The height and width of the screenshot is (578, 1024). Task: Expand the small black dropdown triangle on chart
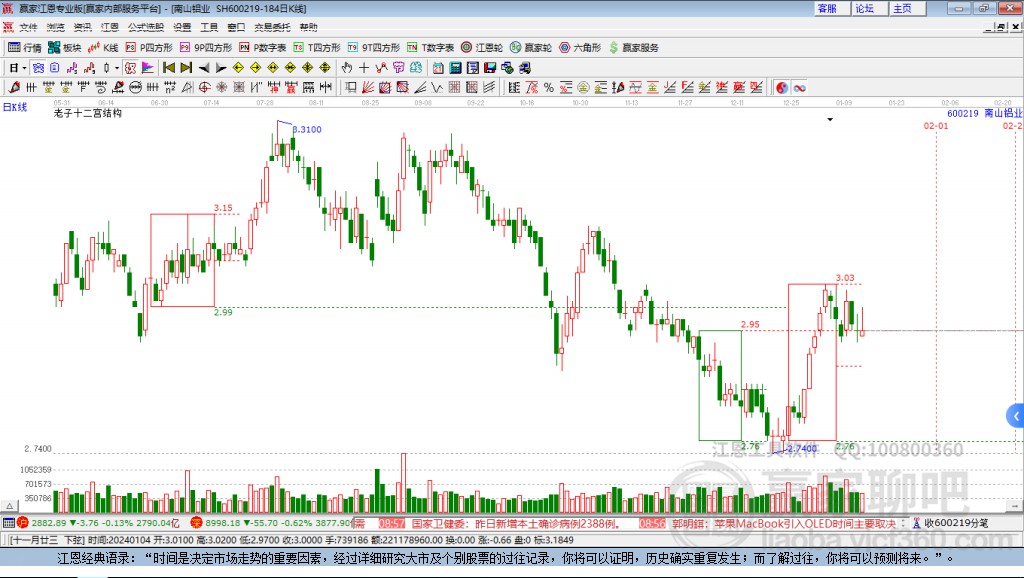click(830, 120)
